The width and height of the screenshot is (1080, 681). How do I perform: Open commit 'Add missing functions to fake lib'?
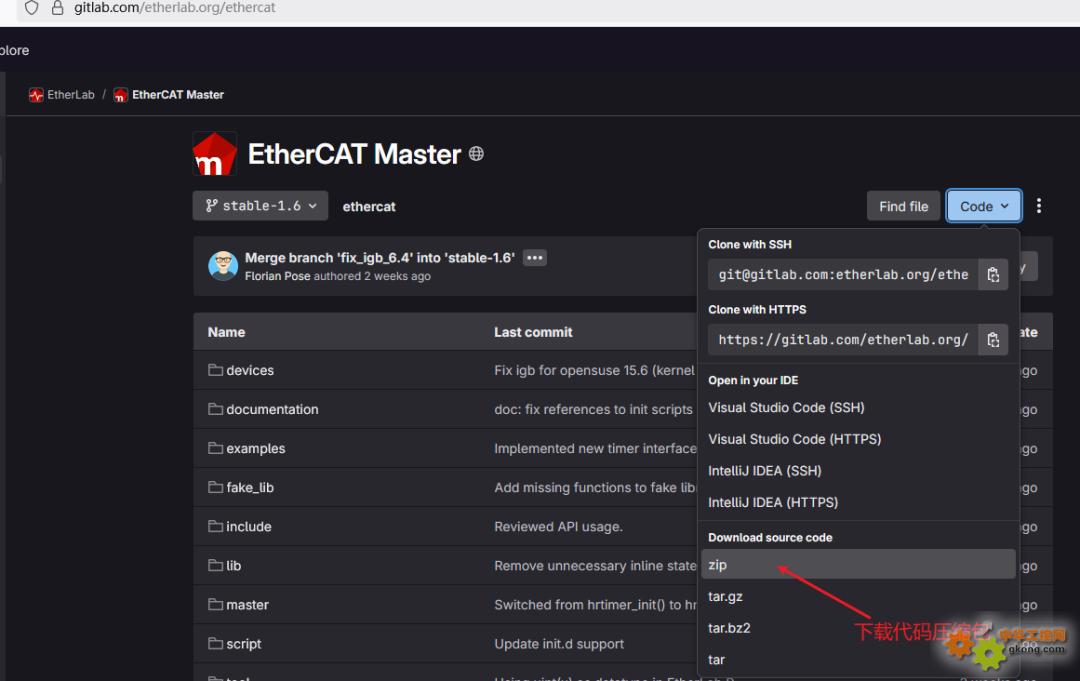click(x=595, y=488)
